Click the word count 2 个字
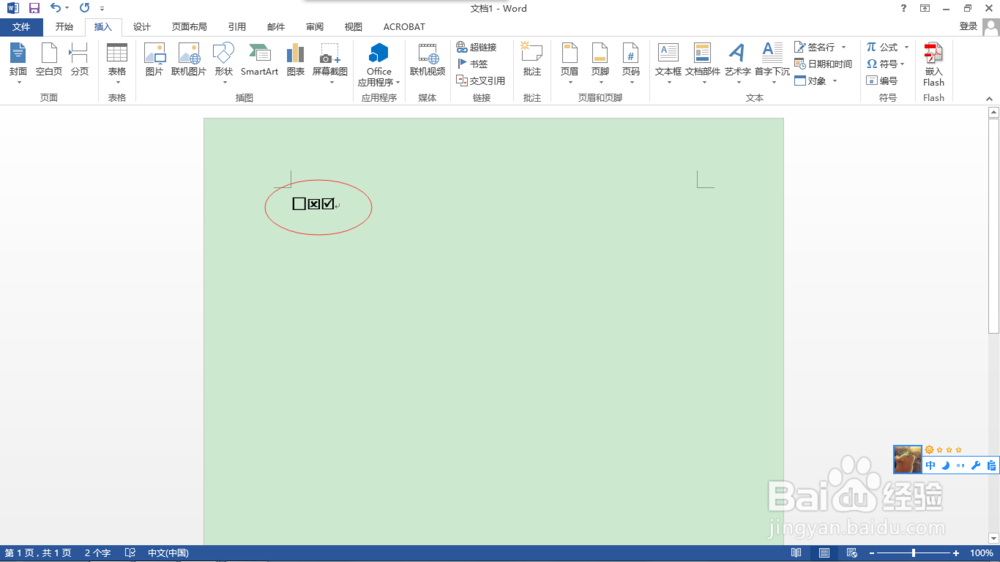1000x562 pixels. point(98,553)
